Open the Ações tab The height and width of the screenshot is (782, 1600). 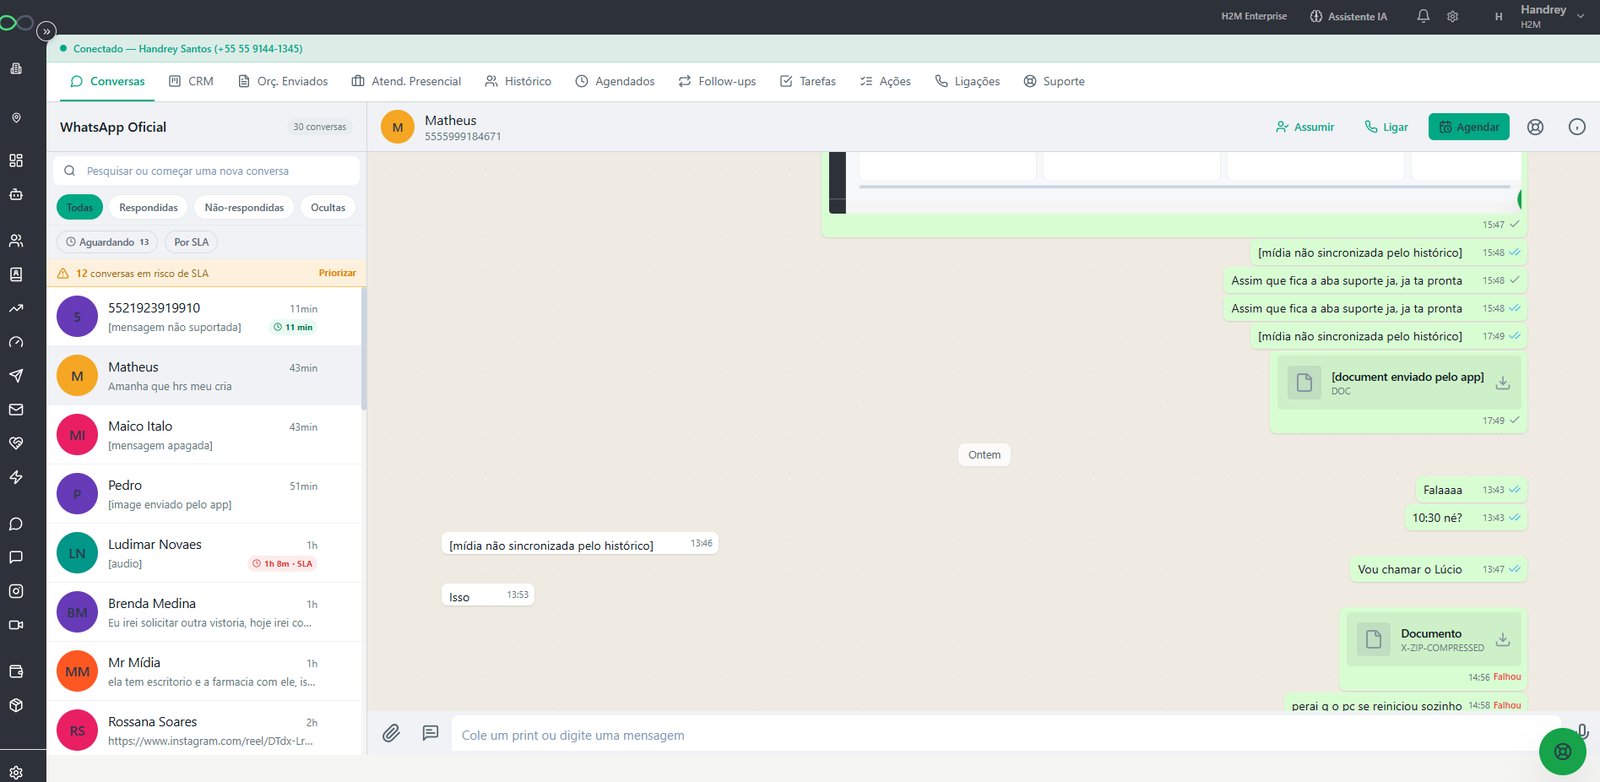click(x=885, y=81)
